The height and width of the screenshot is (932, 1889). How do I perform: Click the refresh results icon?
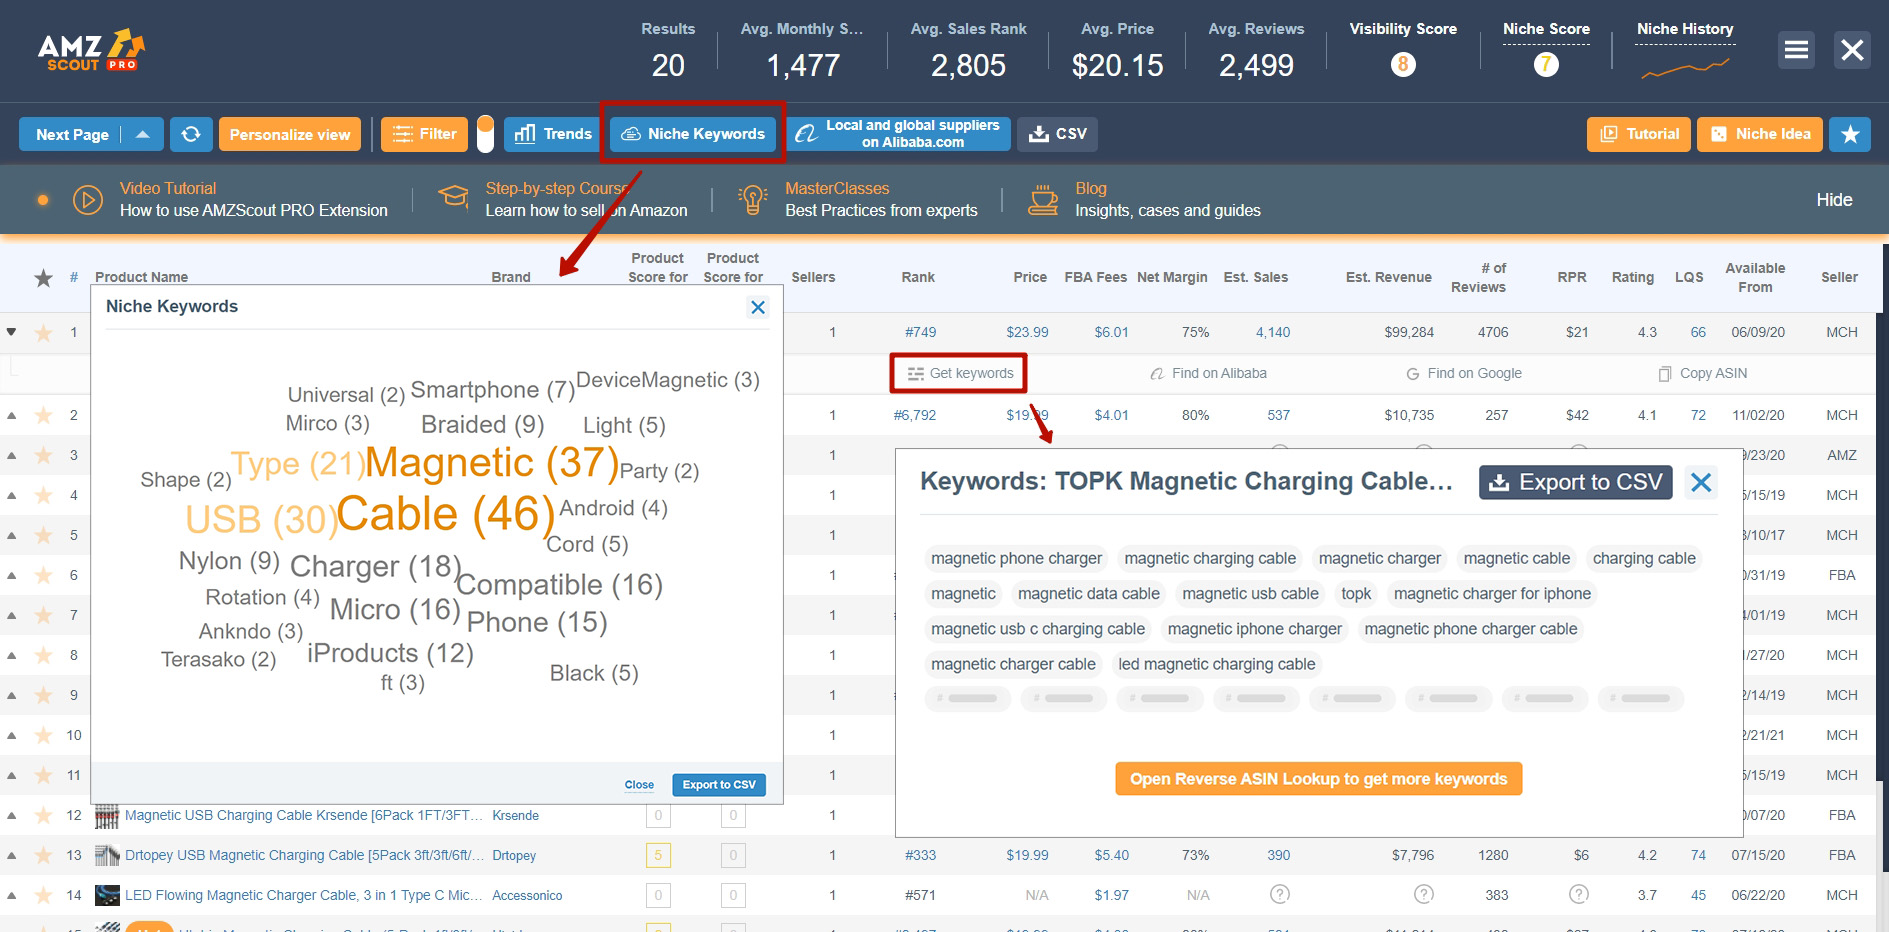[191, 133]
